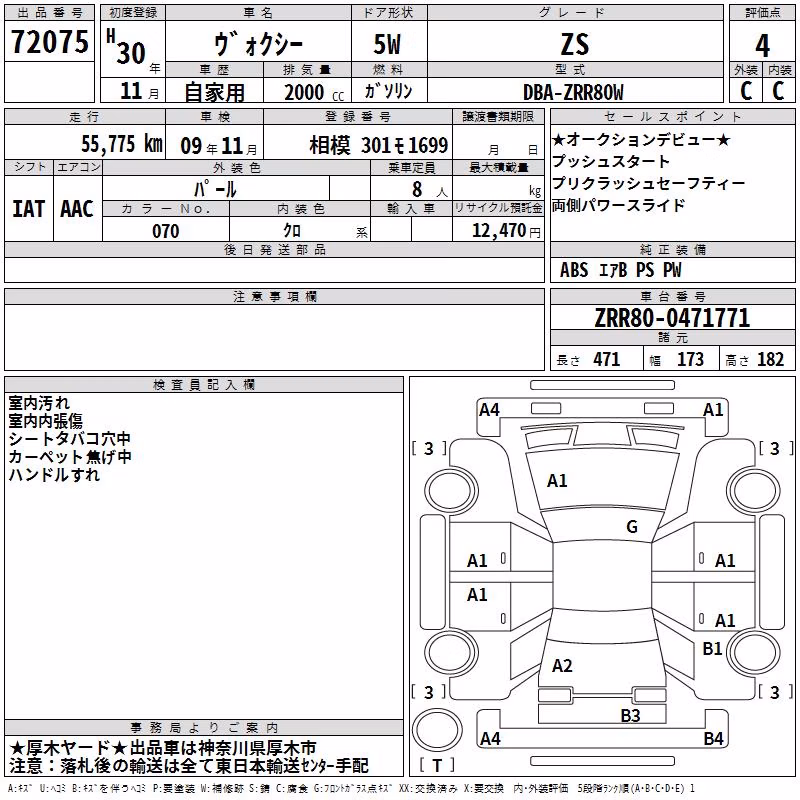The image size is (800, 800).
Task: Select the inspection expiry 09年11月
Action: coord(219,146)
